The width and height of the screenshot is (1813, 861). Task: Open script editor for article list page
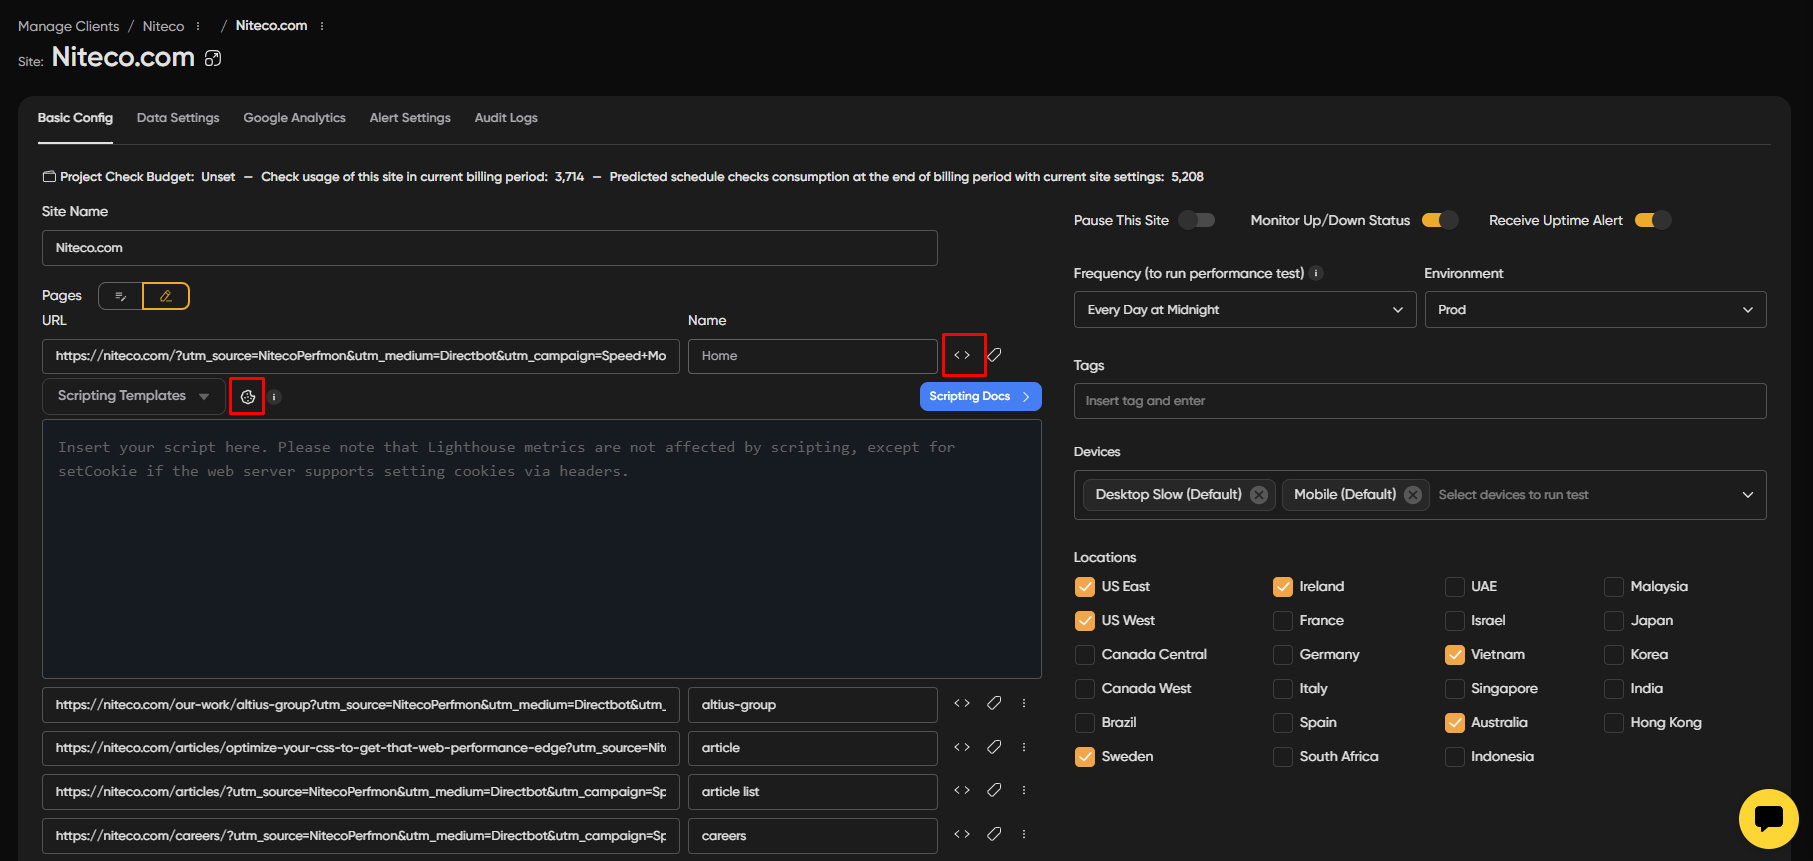click(x=962, y=790)
